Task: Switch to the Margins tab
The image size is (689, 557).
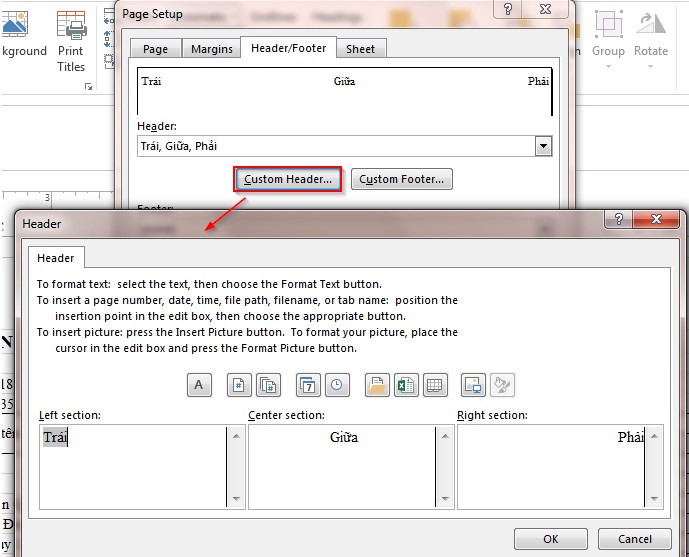Action: (212, 49)
